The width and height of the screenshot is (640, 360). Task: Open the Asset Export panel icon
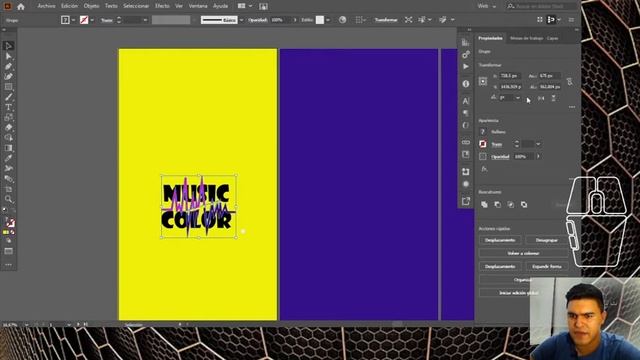466,201
